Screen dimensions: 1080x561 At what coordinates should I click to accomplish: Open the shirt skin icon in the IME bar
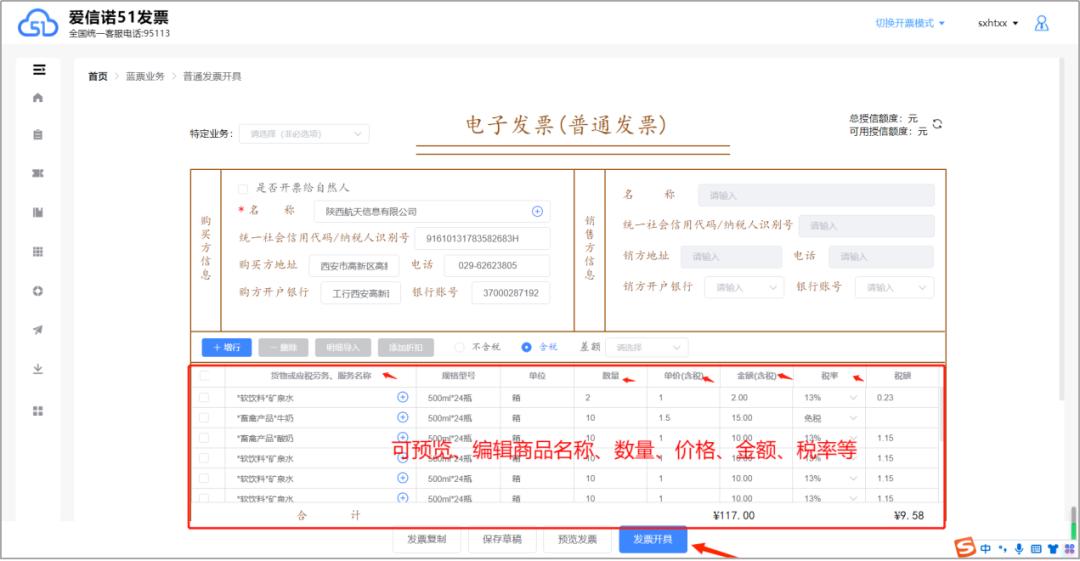1052,549
